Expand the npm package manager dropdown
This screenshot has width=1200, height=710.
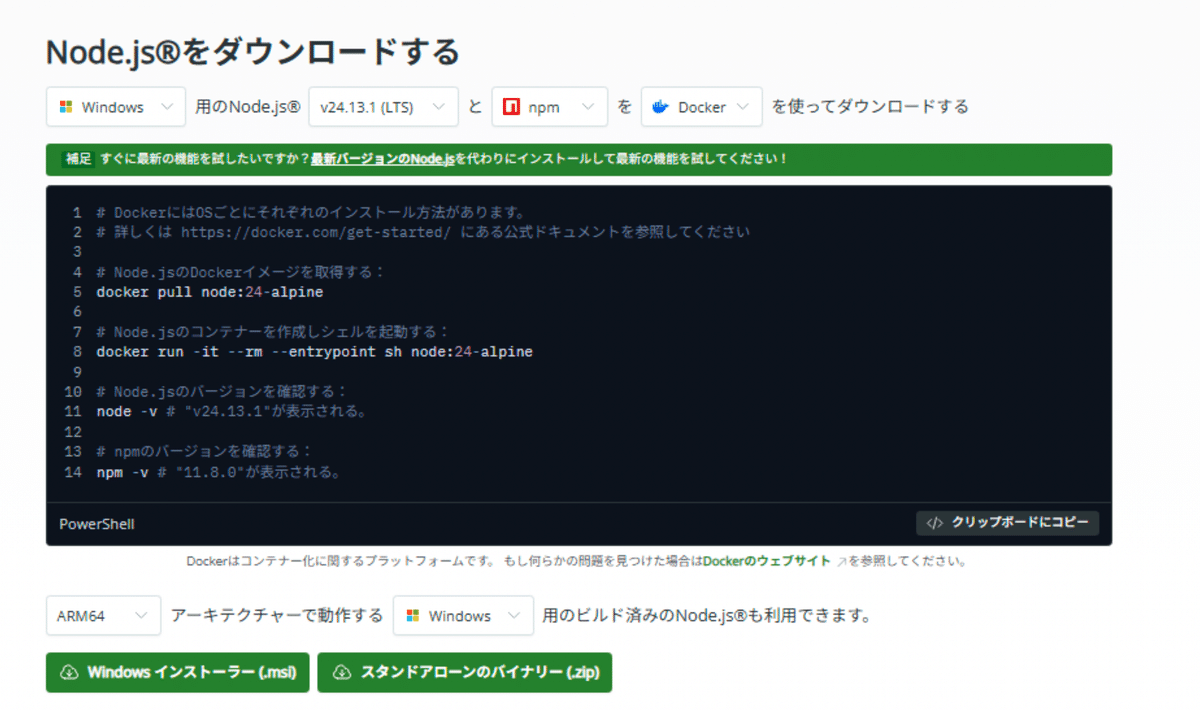click(x=550, y=106)
